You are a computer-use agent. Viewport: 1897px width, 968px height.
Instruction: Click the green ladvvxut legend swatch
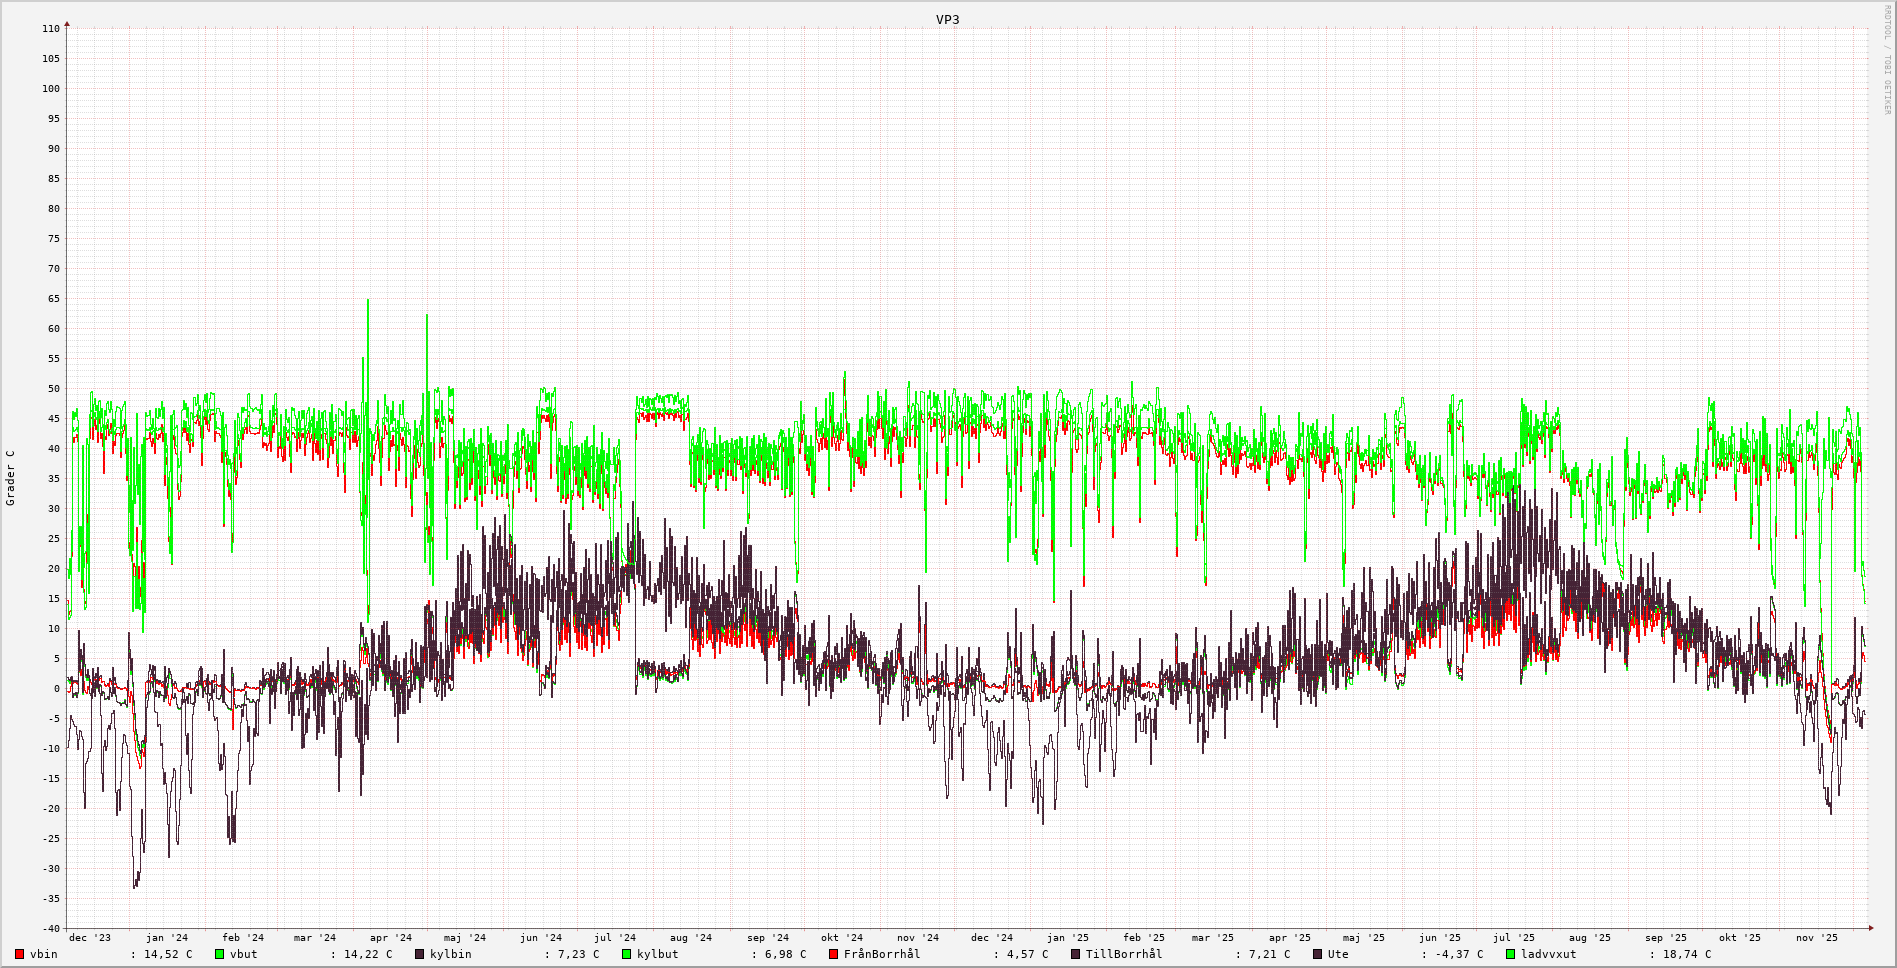point(1511,954)
